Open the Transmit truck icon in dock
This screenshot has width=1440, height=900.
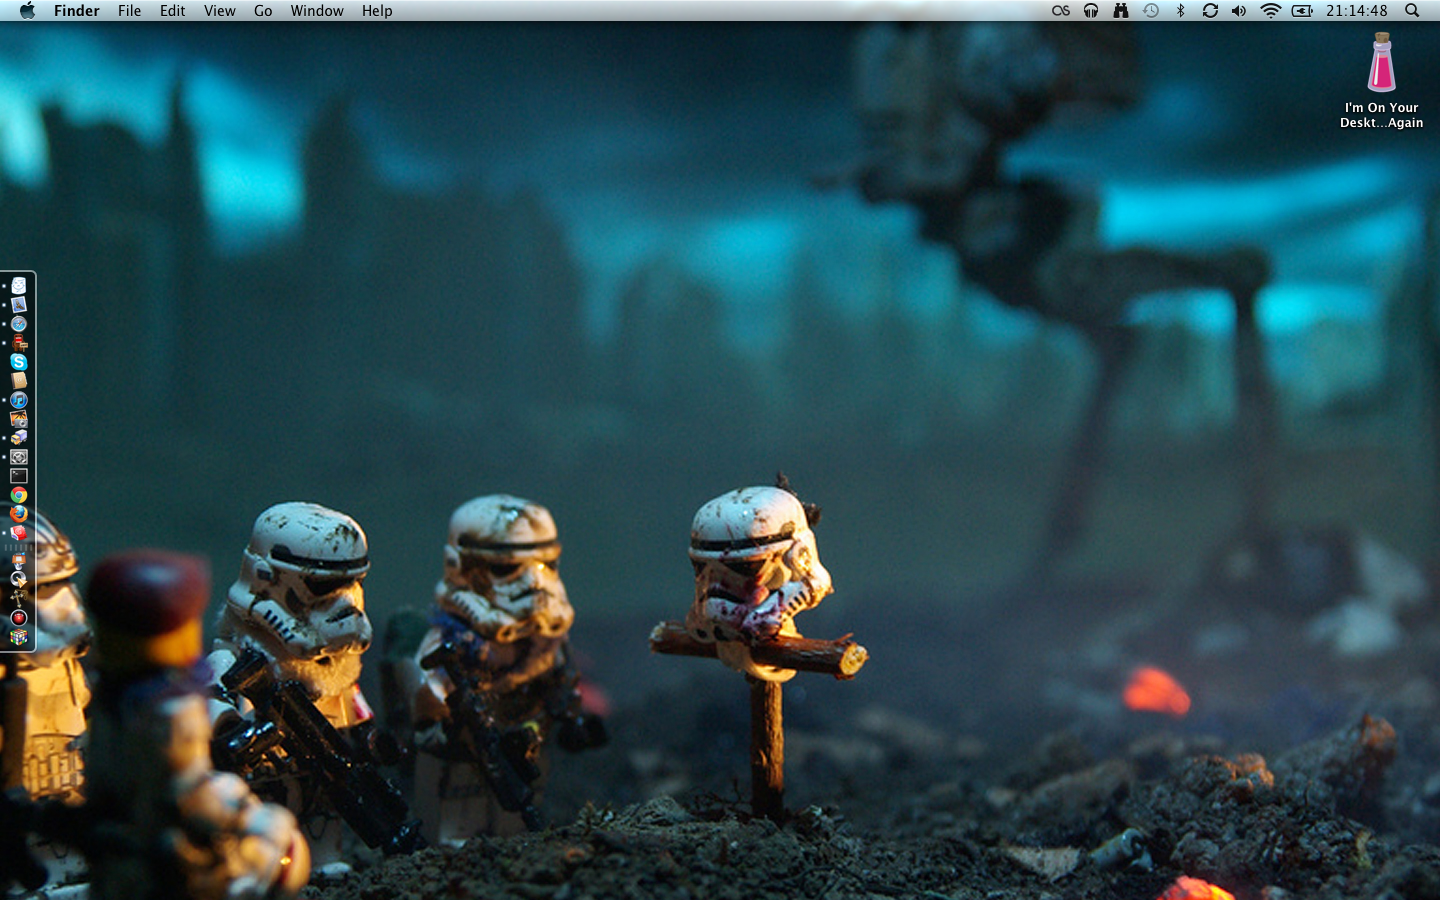pyautogui.click(x=18, y=438)
